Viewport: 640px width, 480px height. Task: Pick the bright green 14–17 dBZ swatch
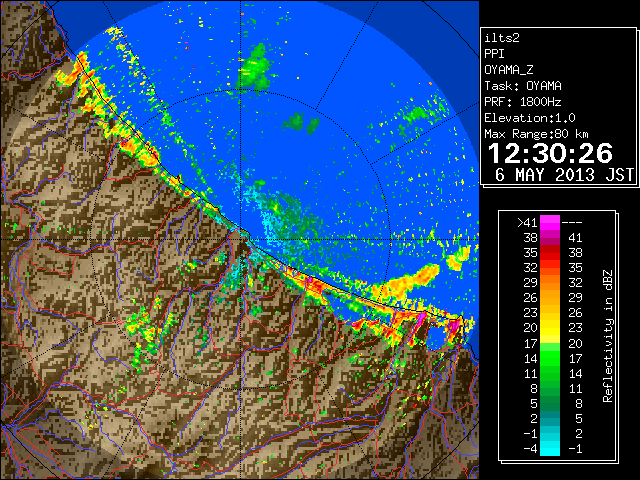[x=550, y=358]
